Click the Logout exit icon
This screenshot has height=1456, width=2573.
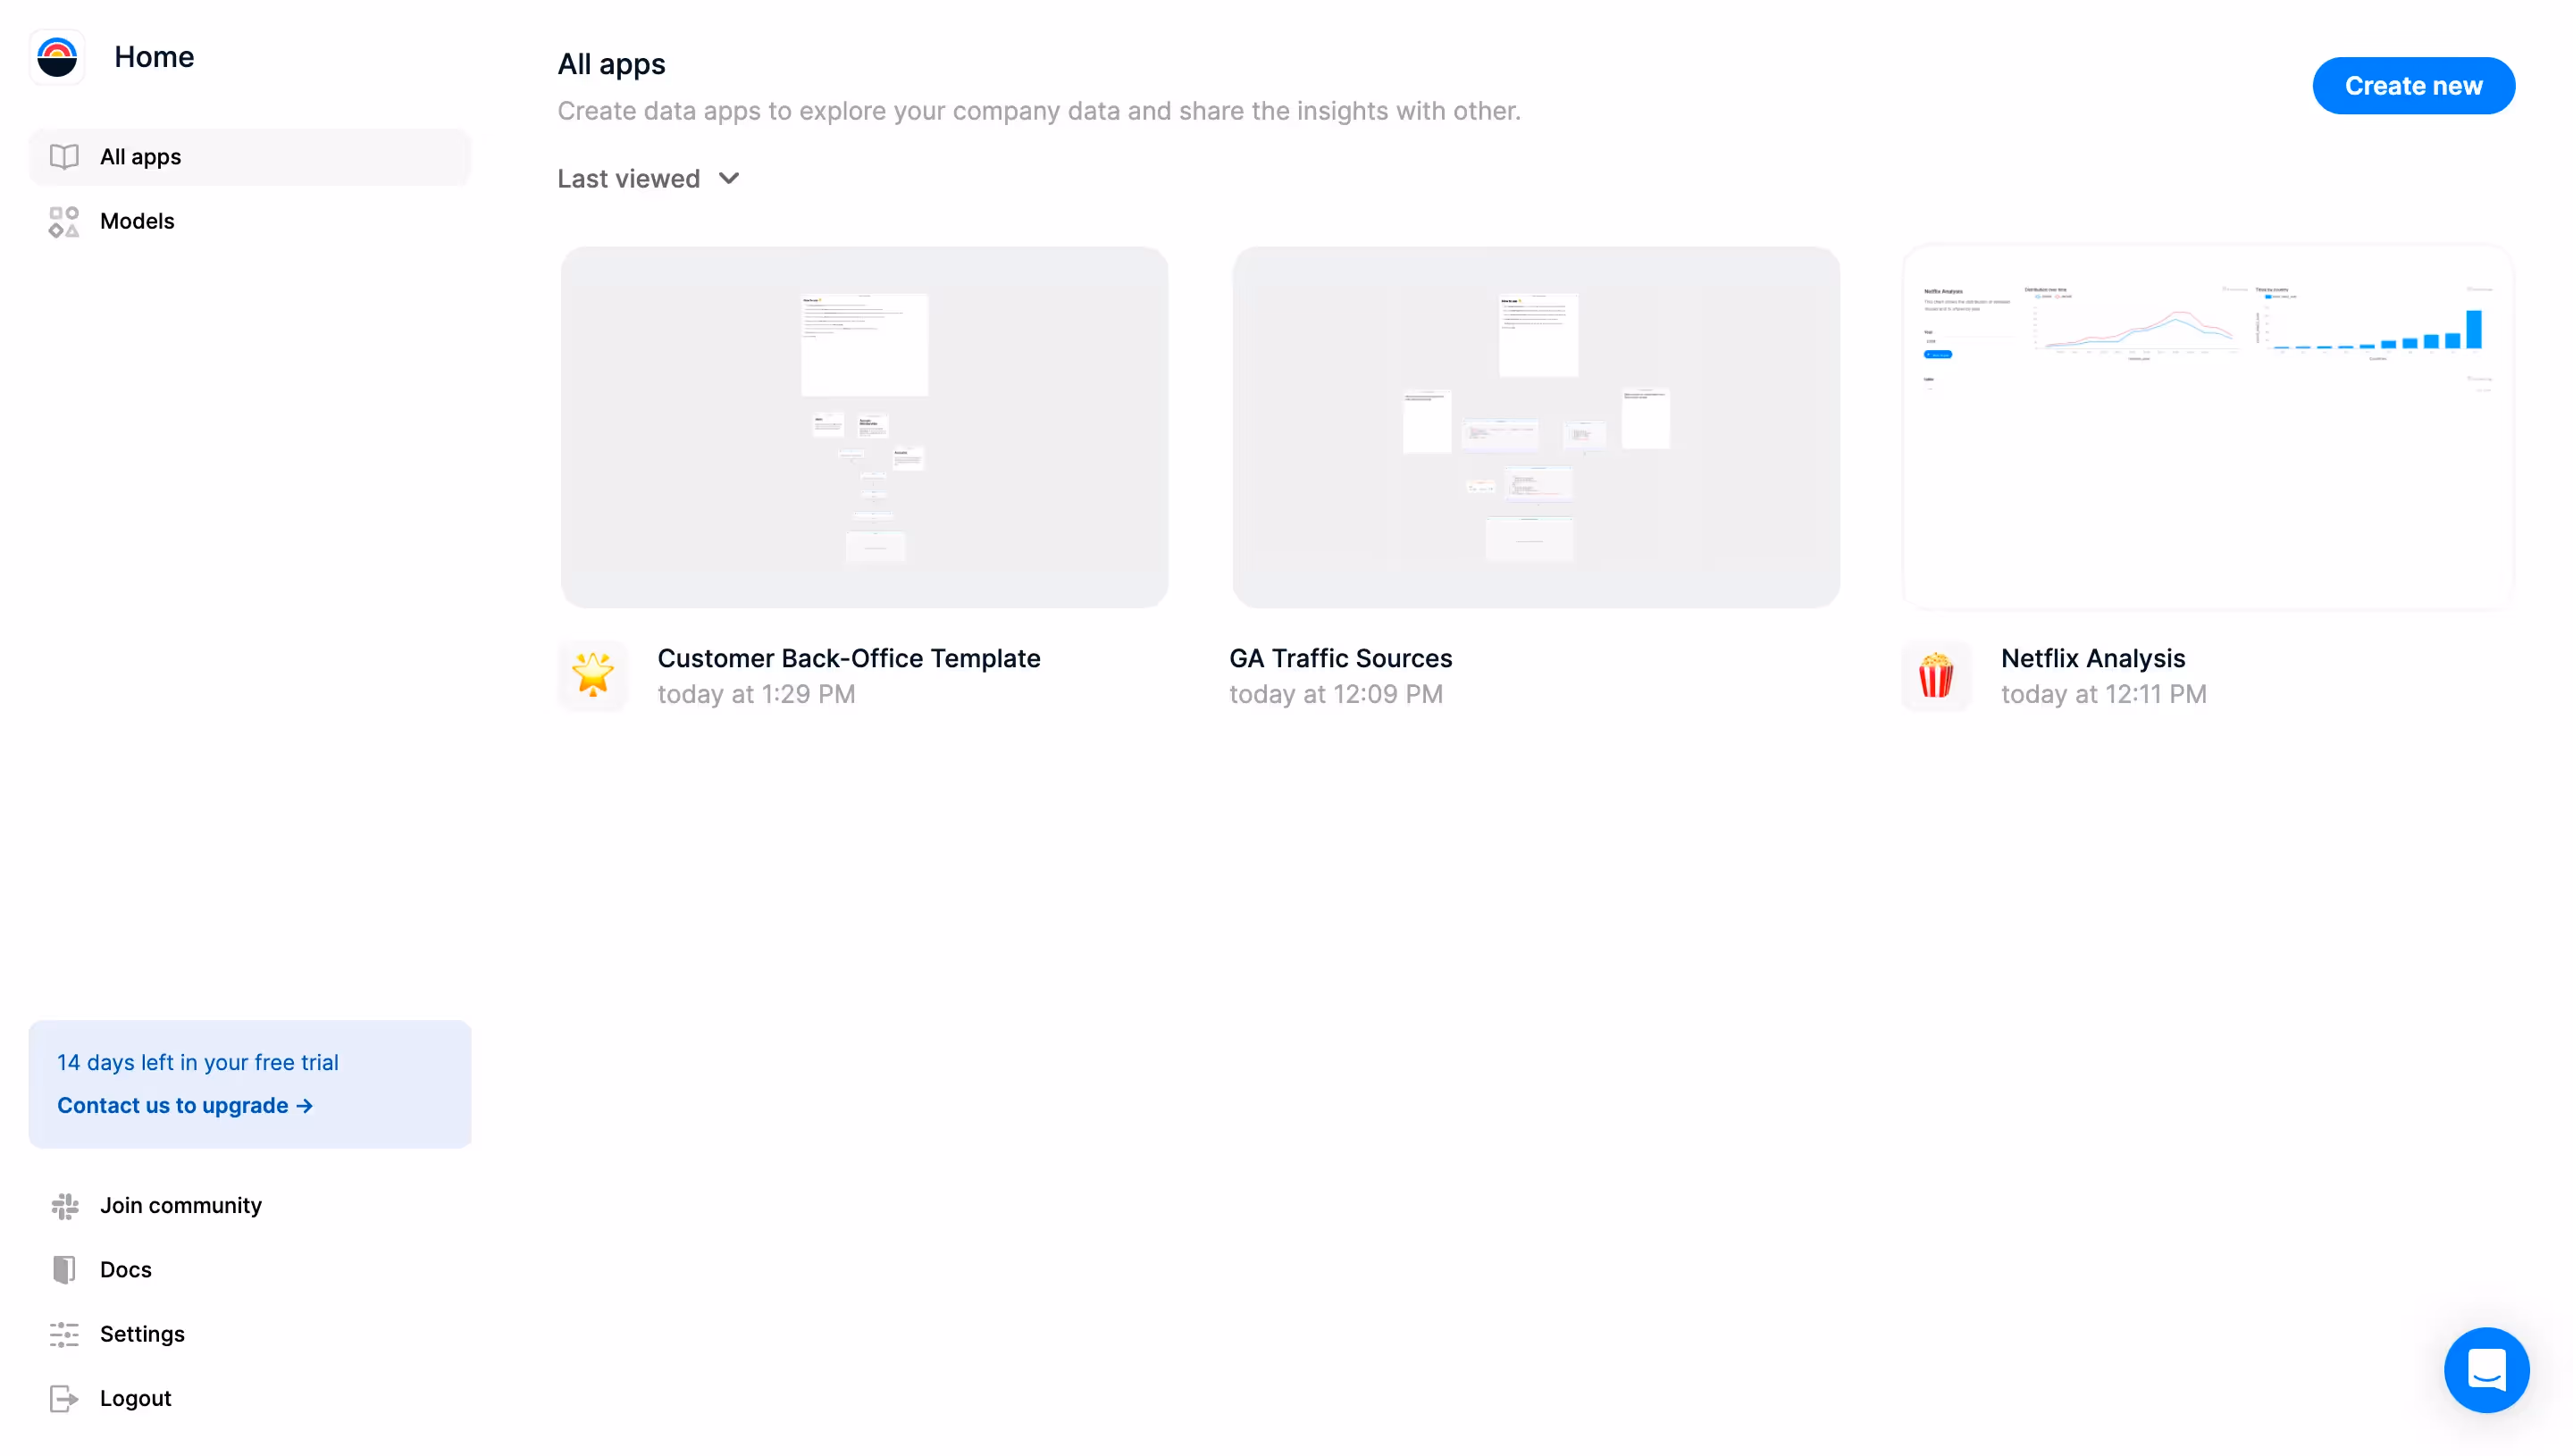pos(64,1398)
